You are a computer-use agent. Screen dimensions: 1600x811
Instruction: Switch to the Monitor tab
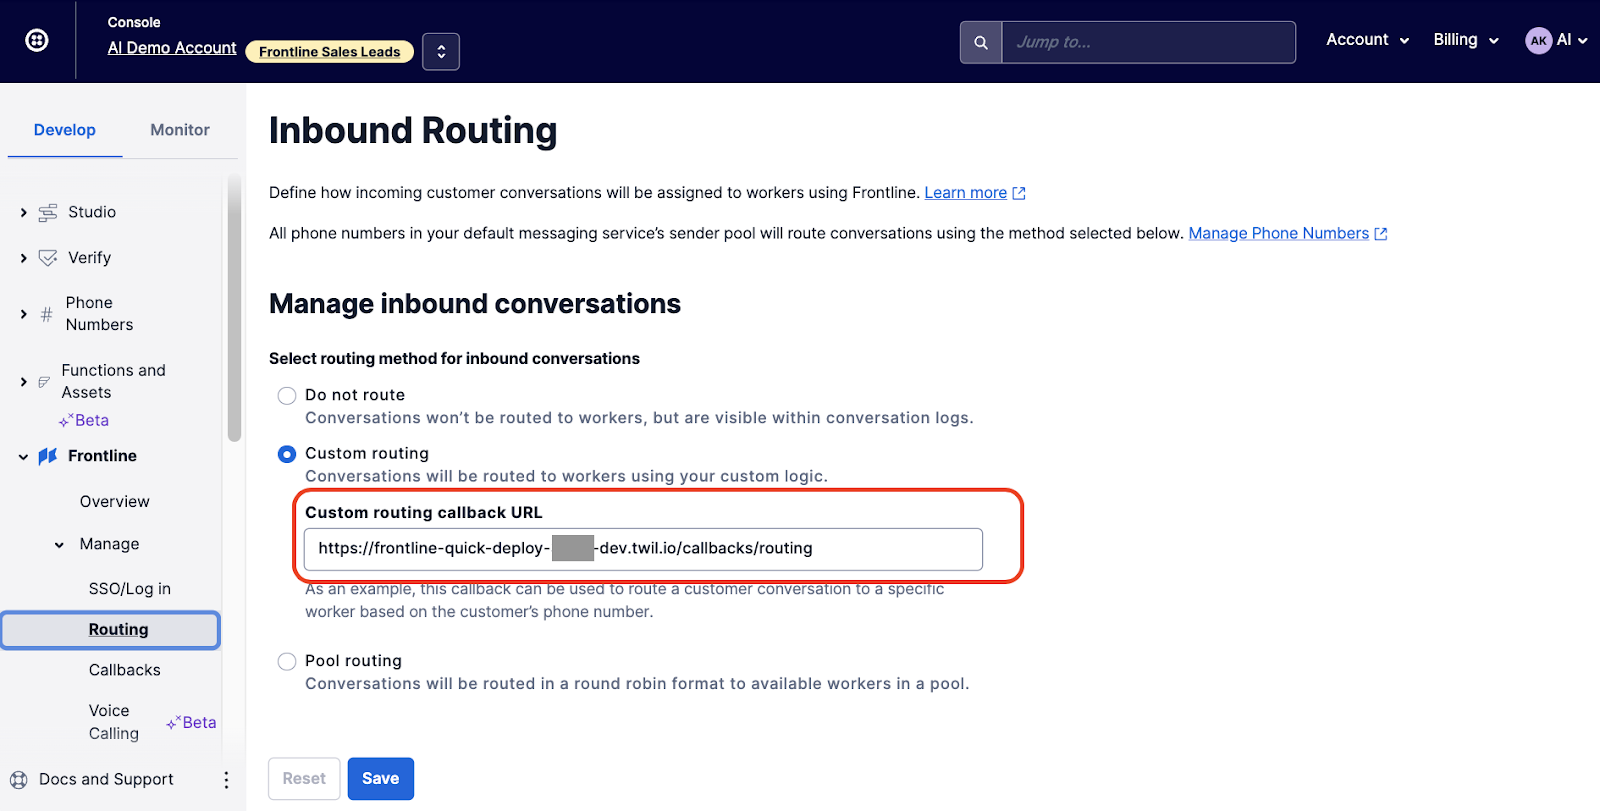tap(180, 130)
